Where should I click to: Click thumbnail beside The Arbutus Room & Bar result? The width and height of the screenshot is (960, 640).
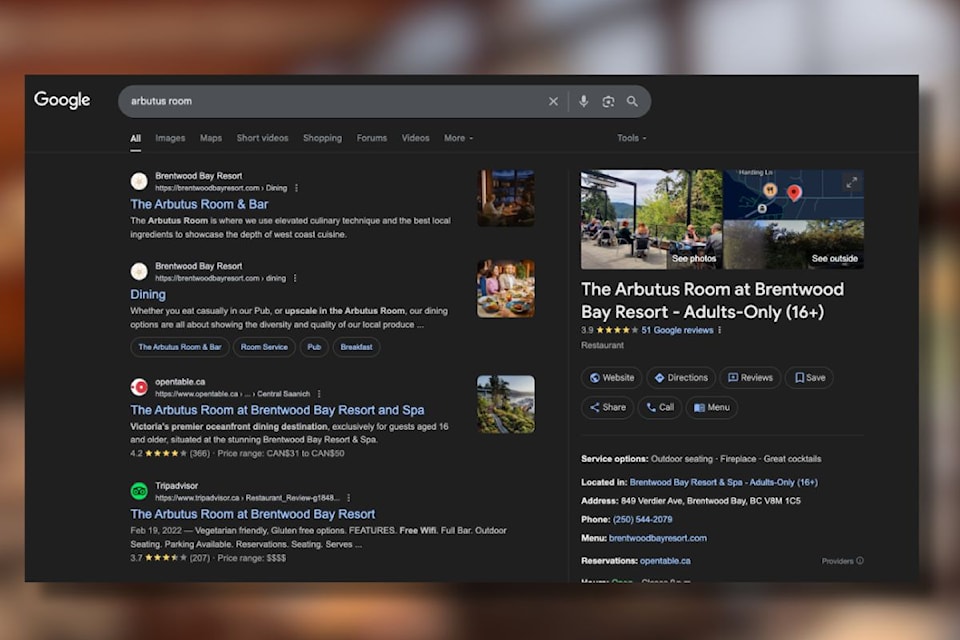pyautogui.click(x=506, y=198)
